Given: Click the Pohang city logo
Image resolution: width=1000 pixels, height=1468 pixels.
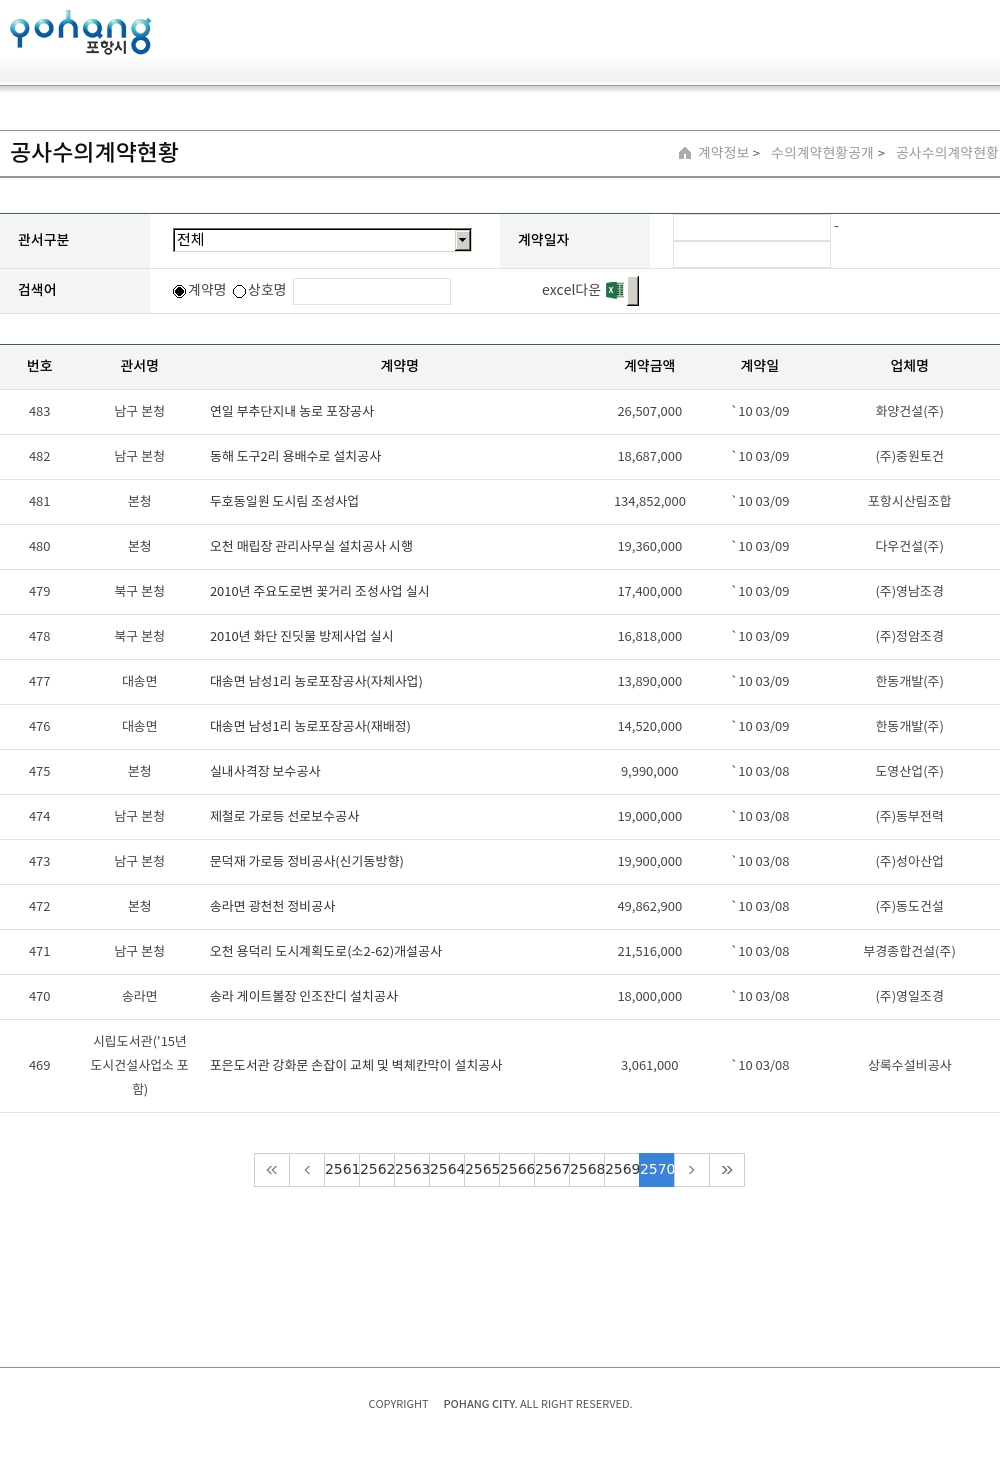Looking at the screenshot, I should click(80, 33).
